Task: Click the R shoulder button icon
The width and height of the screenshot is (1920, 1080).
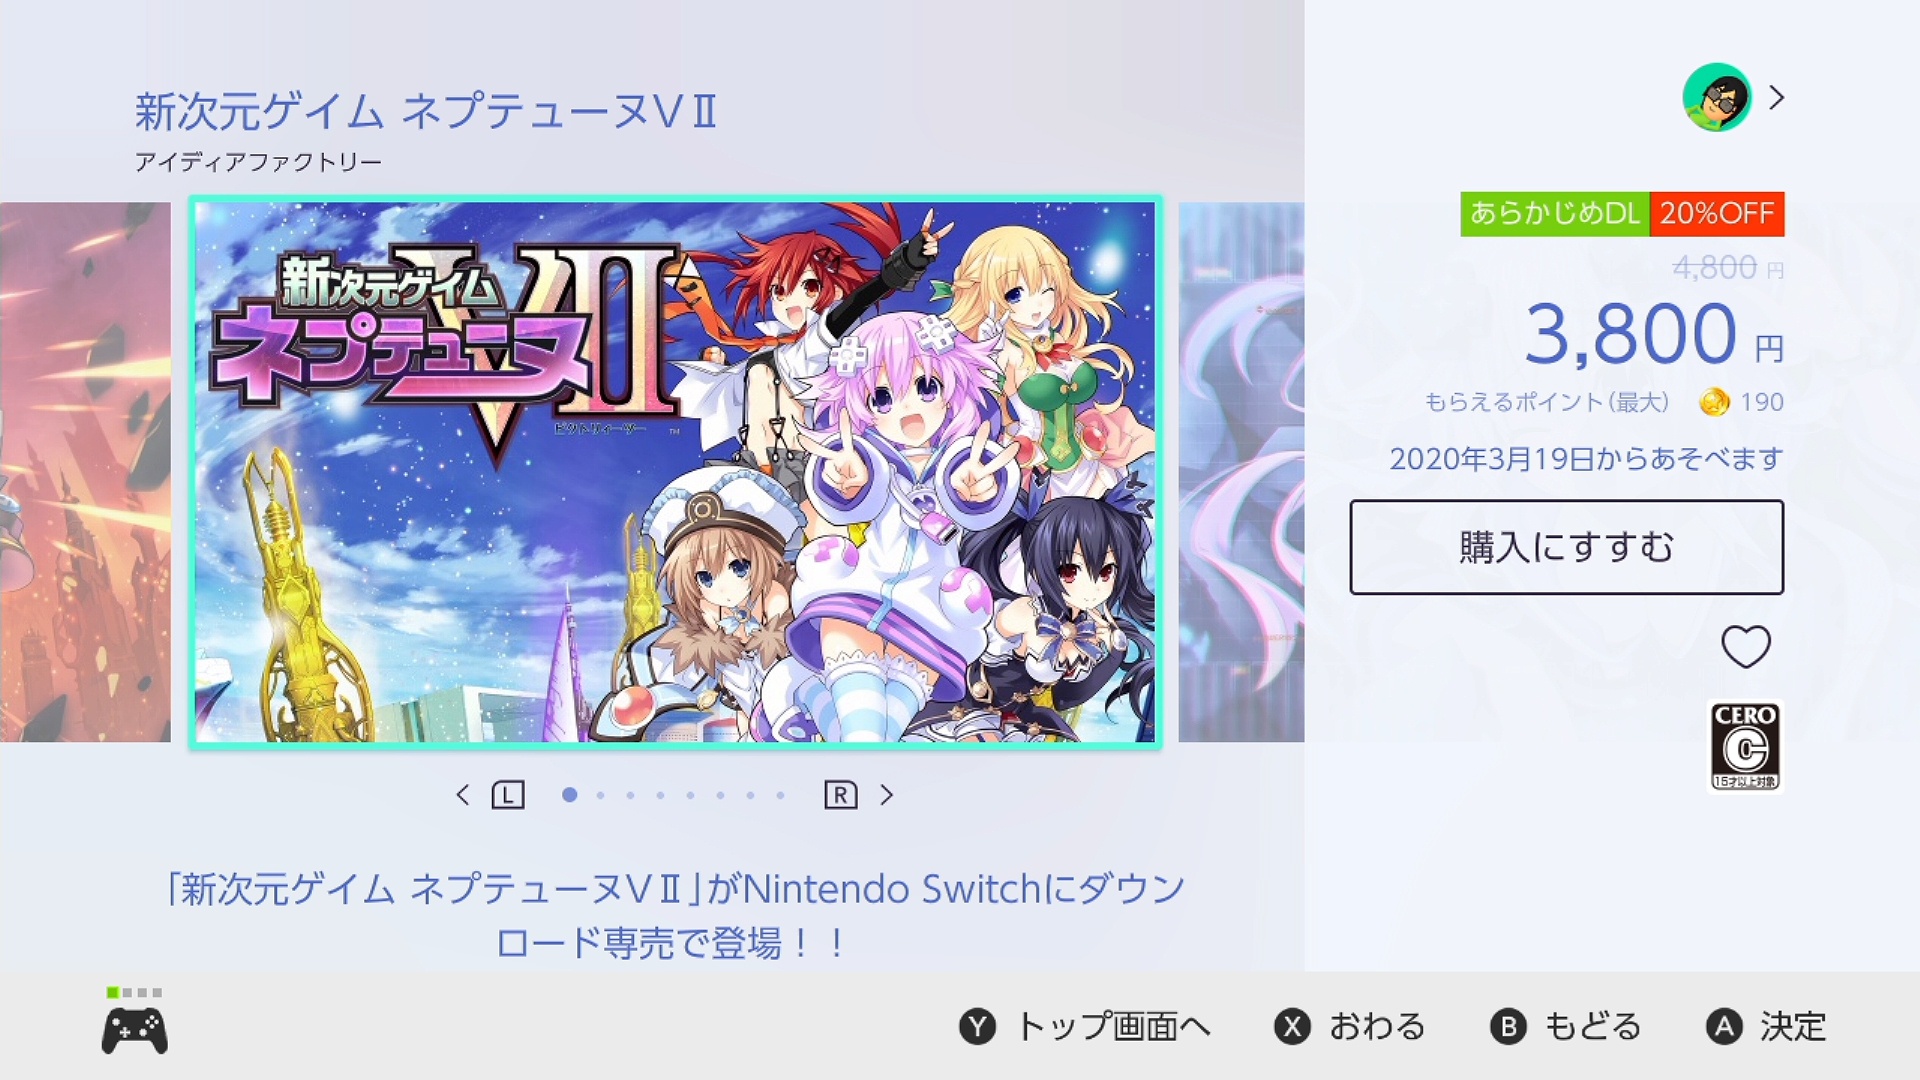Action: point(841,795)
